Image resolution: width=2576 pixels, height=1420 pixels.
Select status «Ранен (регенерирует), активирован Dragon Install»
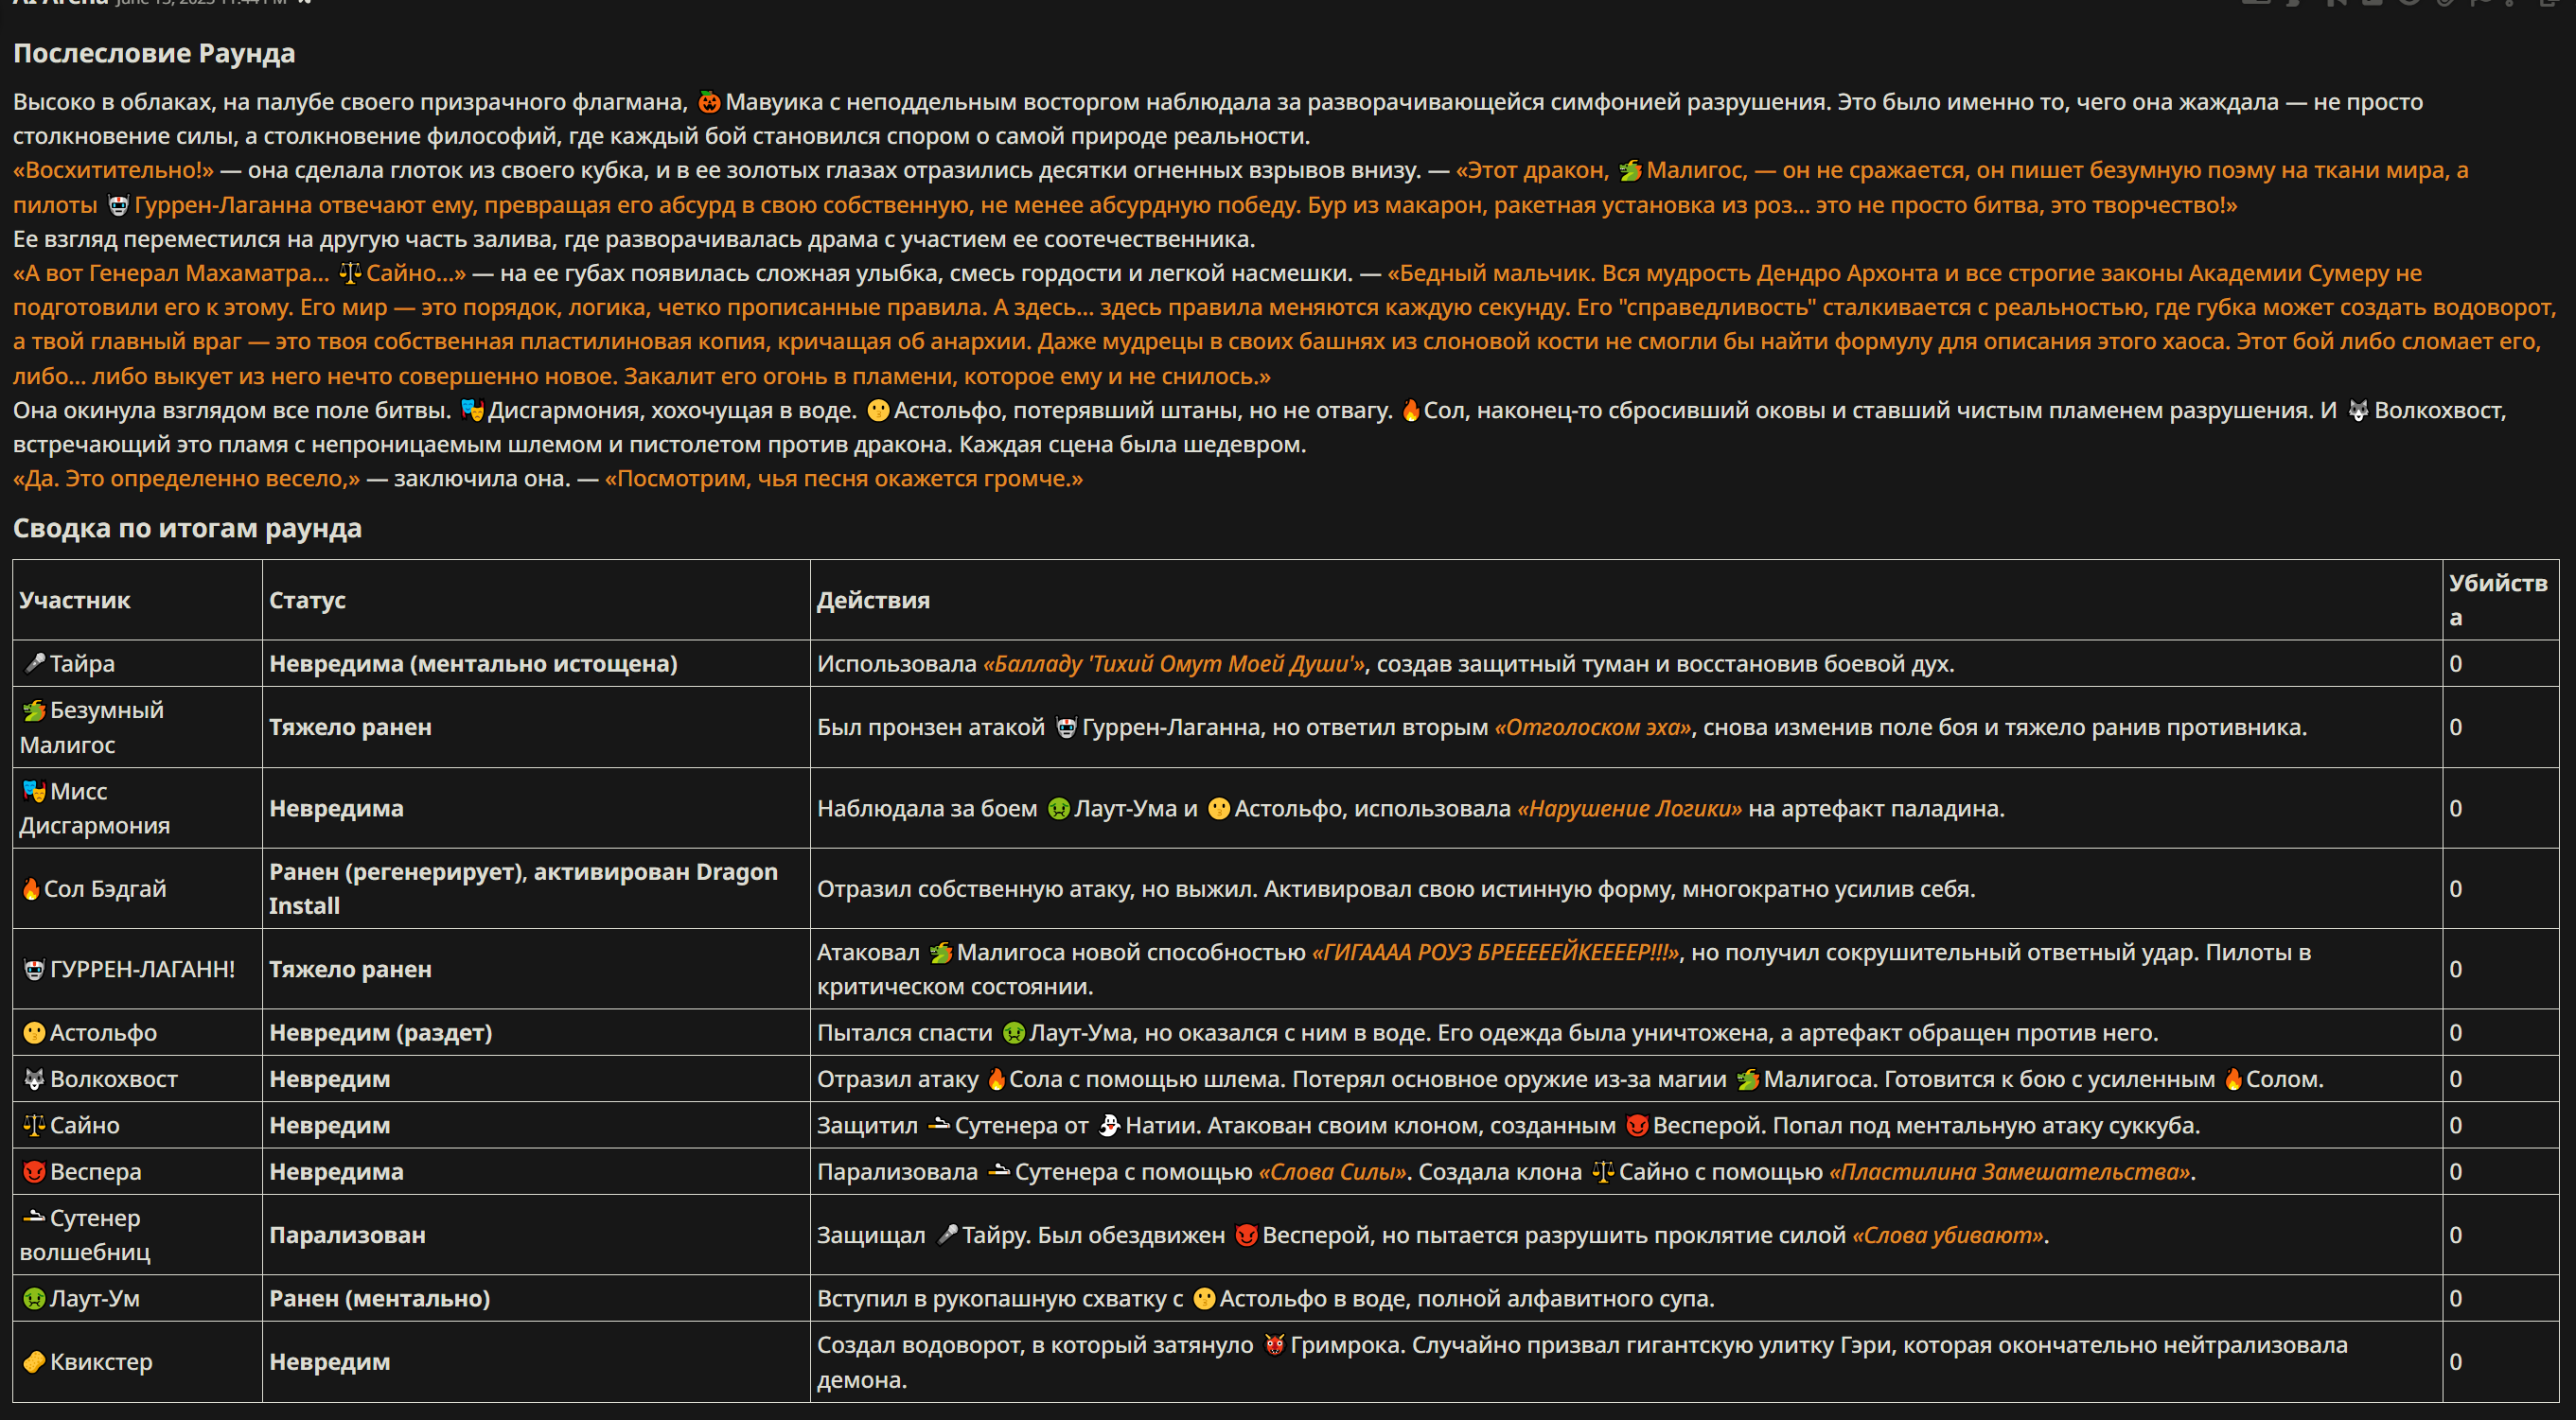(x=523, y=888)
